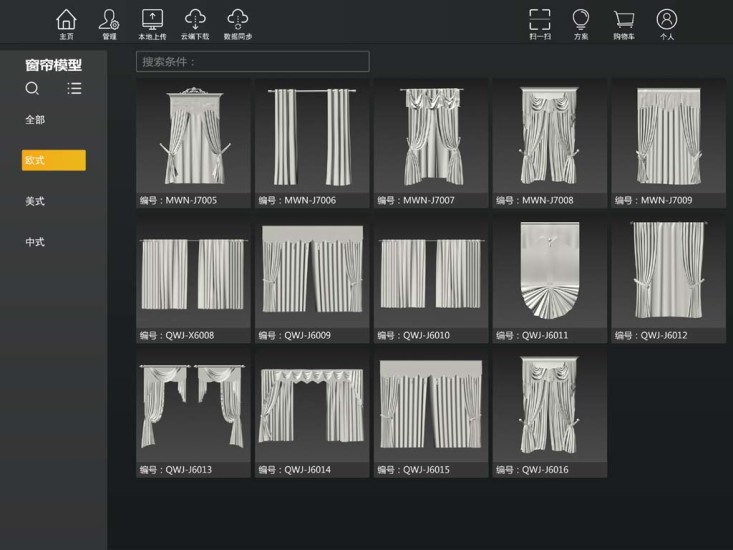Click the magnifier search icon in sidebar
The image size is (733, 550).
[x=33, y=88]
